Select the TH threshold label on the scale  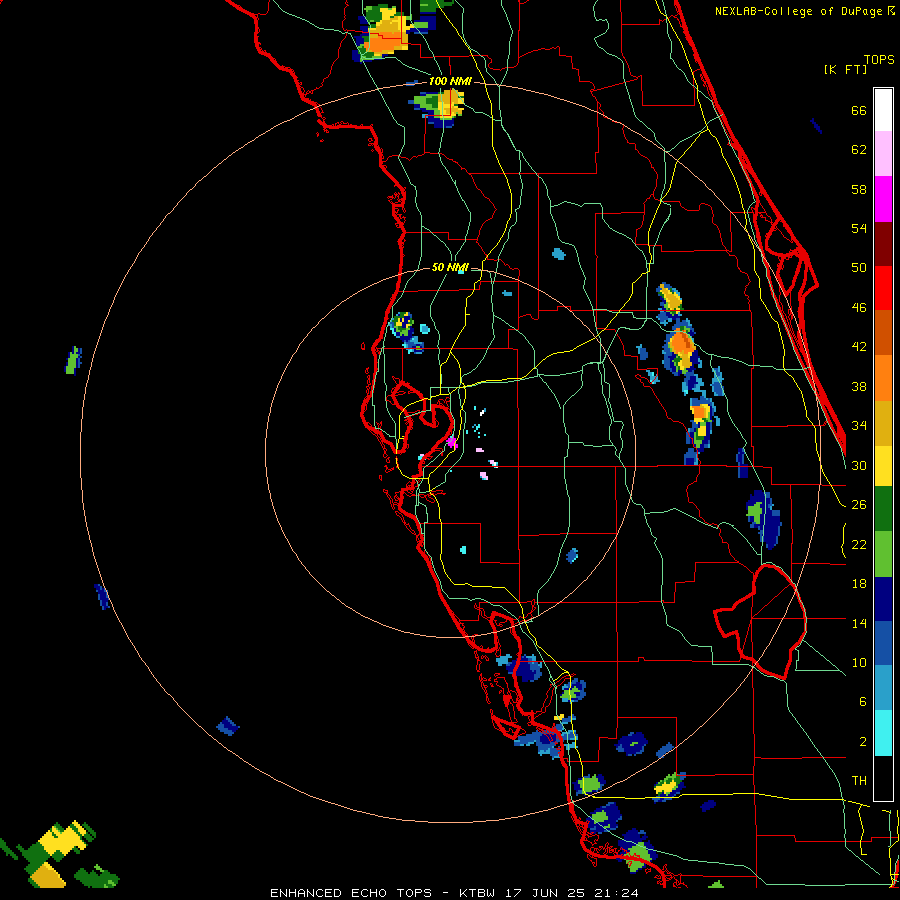point(859,781)
